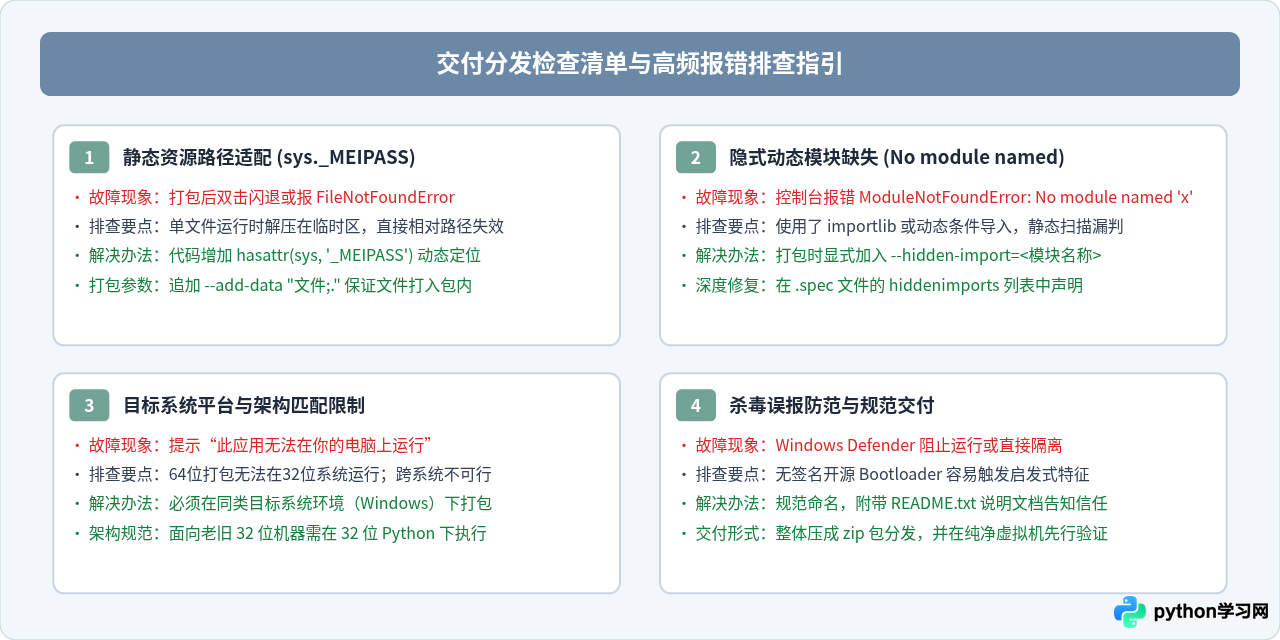Click number badge 3 beside 目标系统平台与架构匹配限制
This screenshot has width=1280, height=640.
tap(89, 405)
